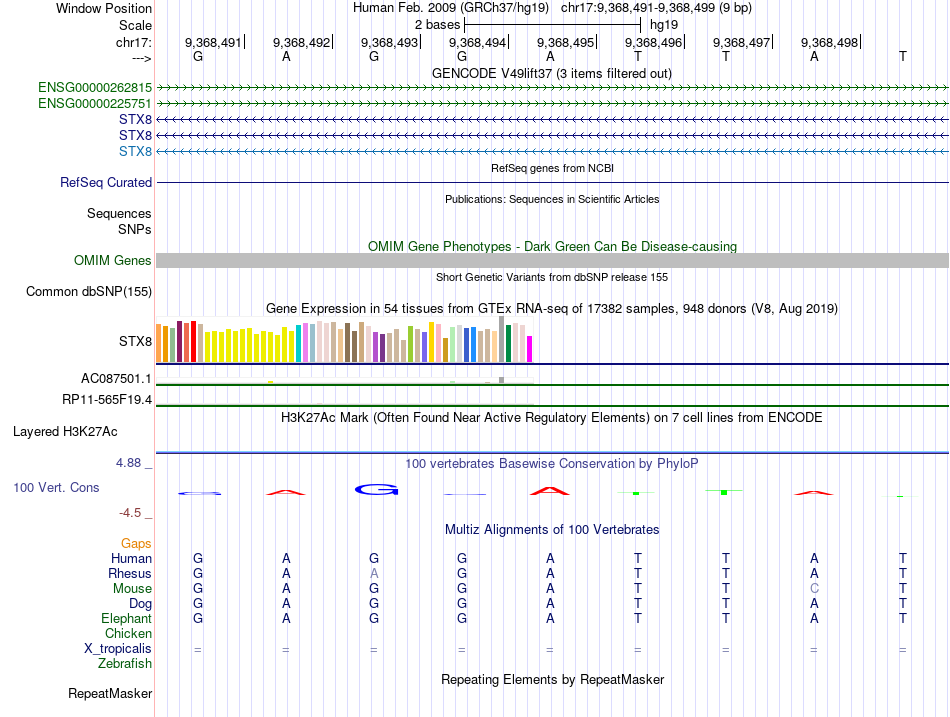Open the GENCODE V49lift37 track title
Viewport: 950px width, 717px height.
click(x=551, y=73)
